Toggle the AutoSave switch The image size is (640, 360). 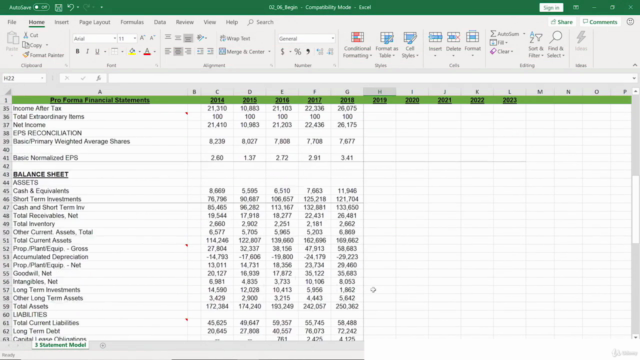coord(41,7)
